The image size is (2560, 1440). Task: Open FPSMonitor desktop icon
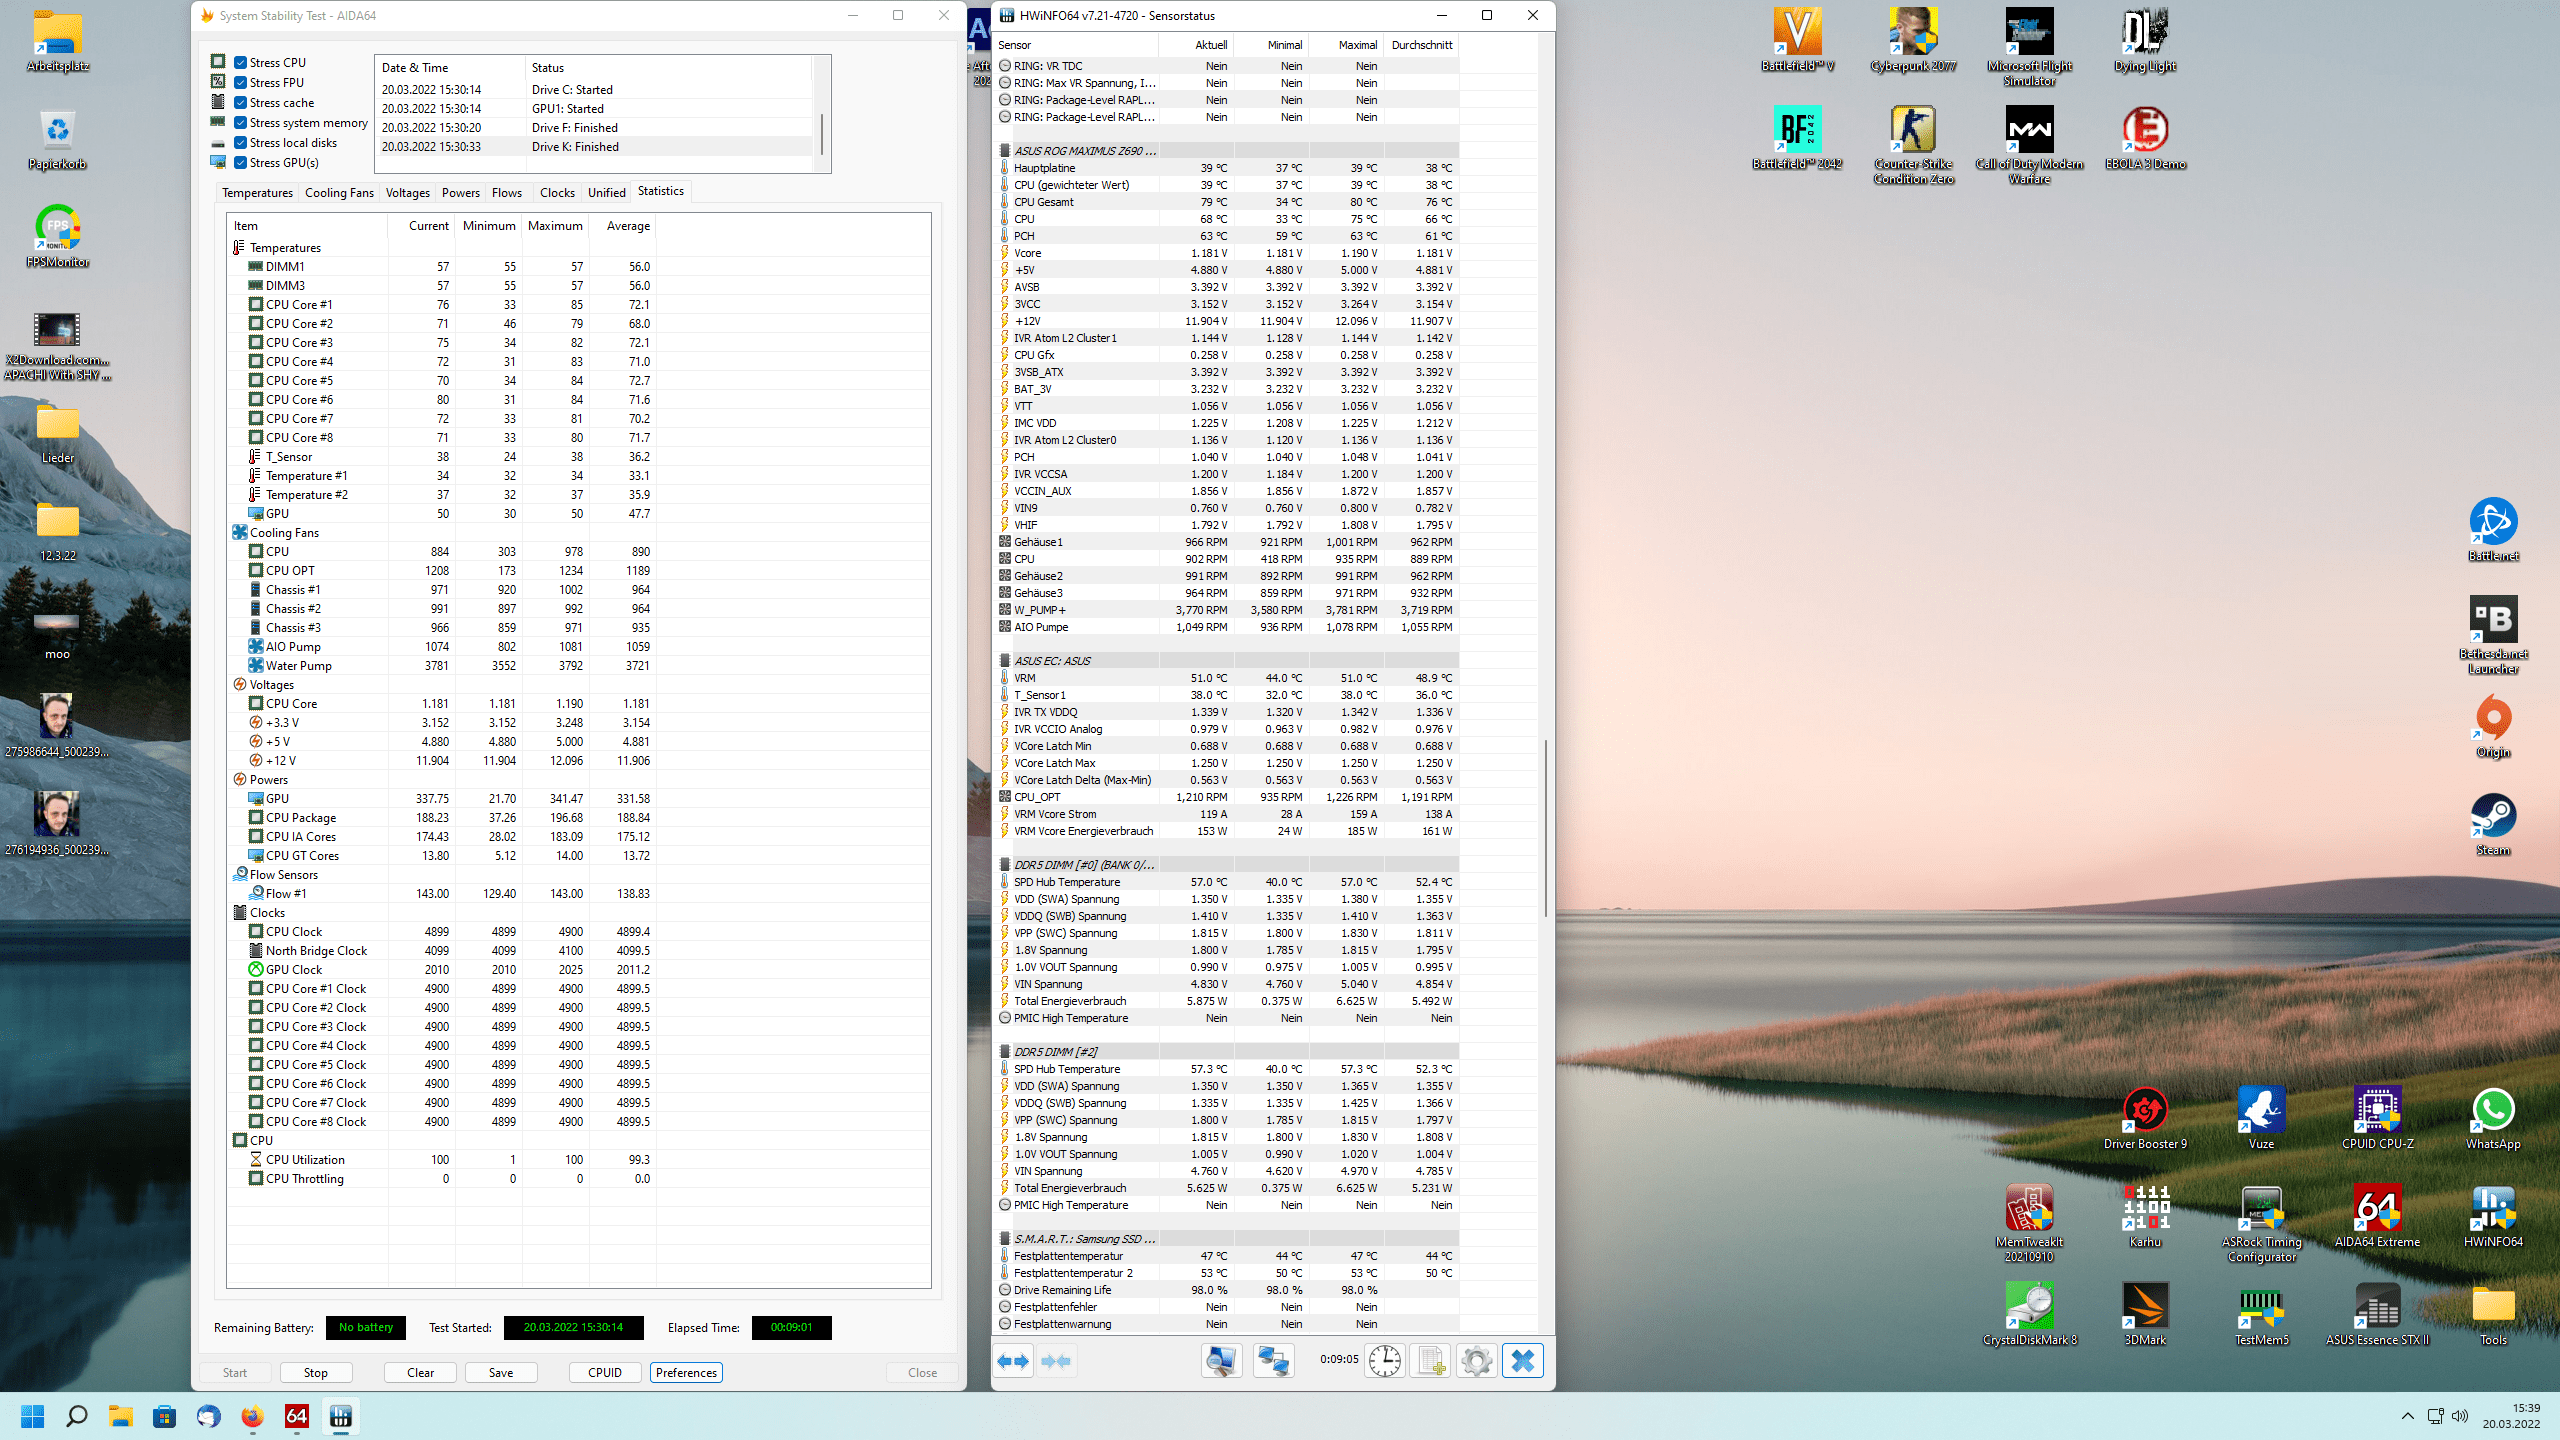pyautogui.click(x=57, y=236)
